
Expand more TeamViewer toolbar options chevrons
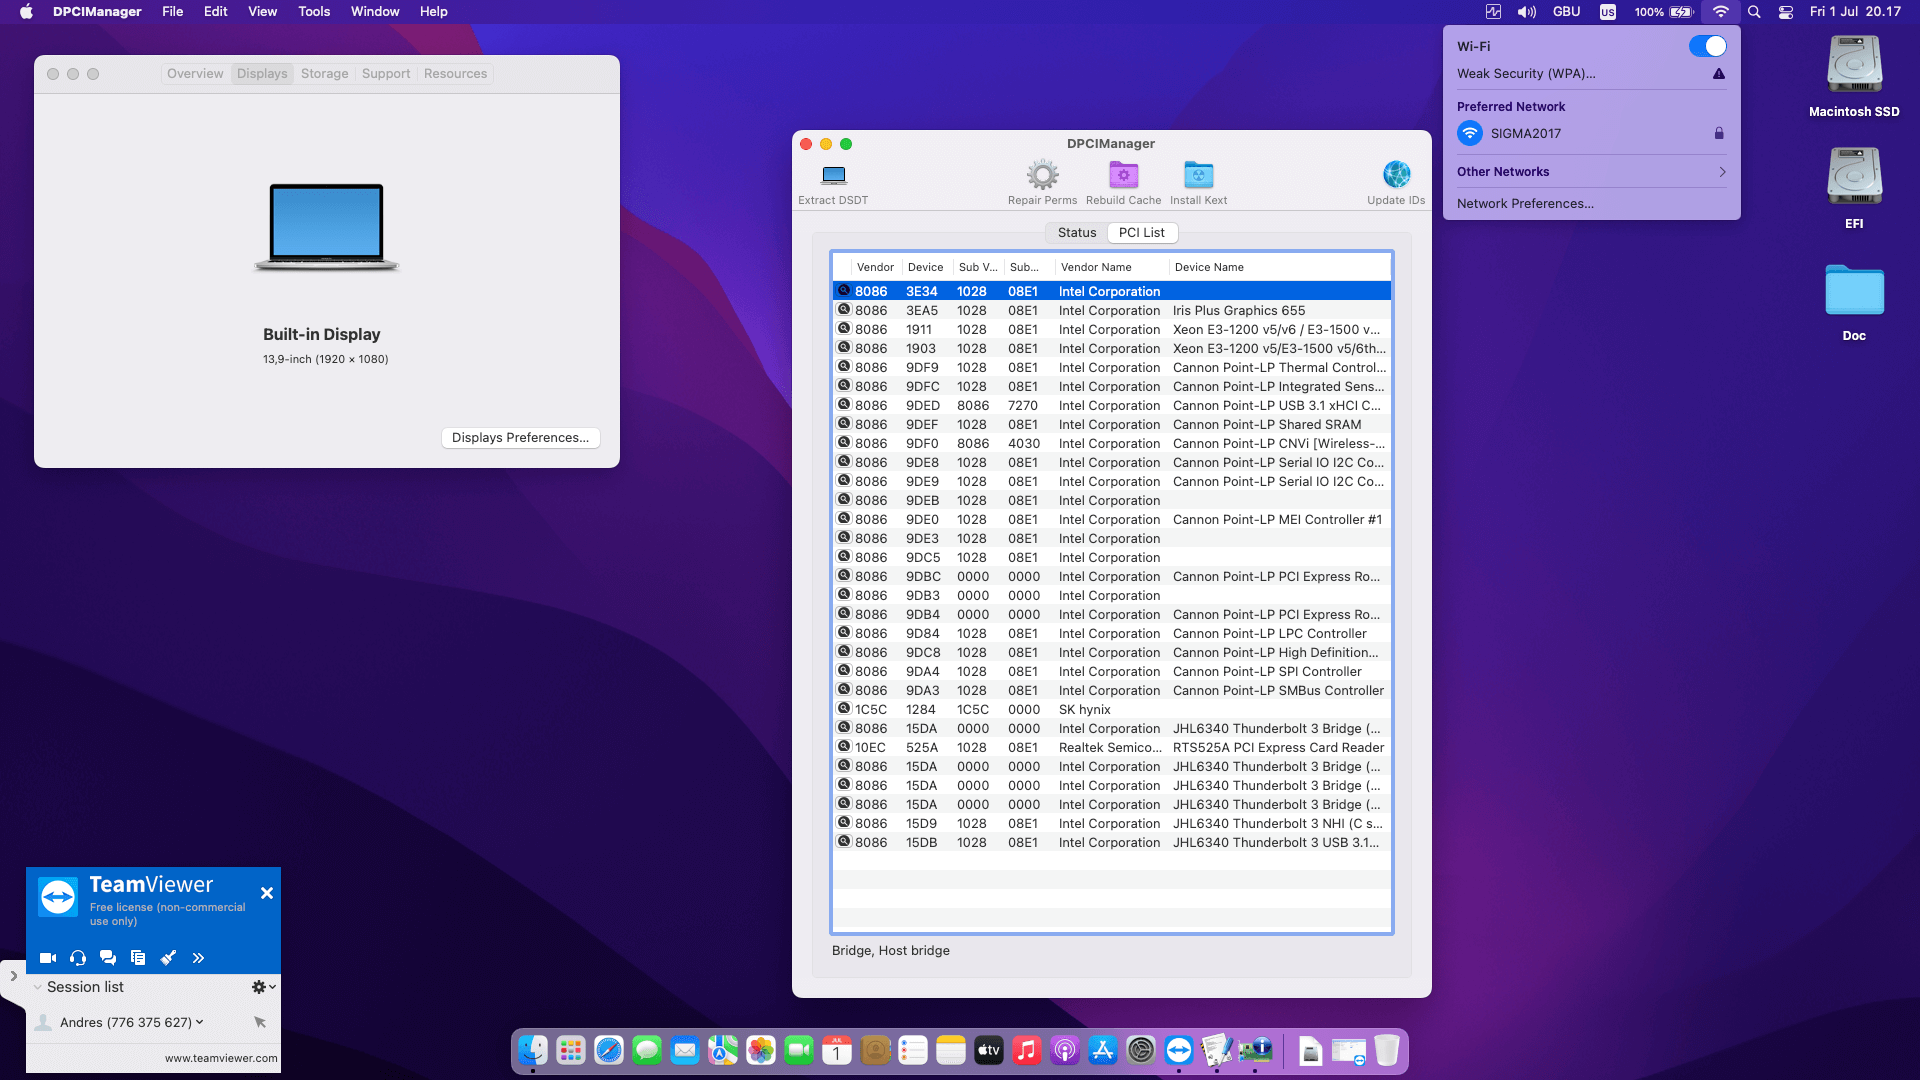pyautogui.click(x=198, y=958)
